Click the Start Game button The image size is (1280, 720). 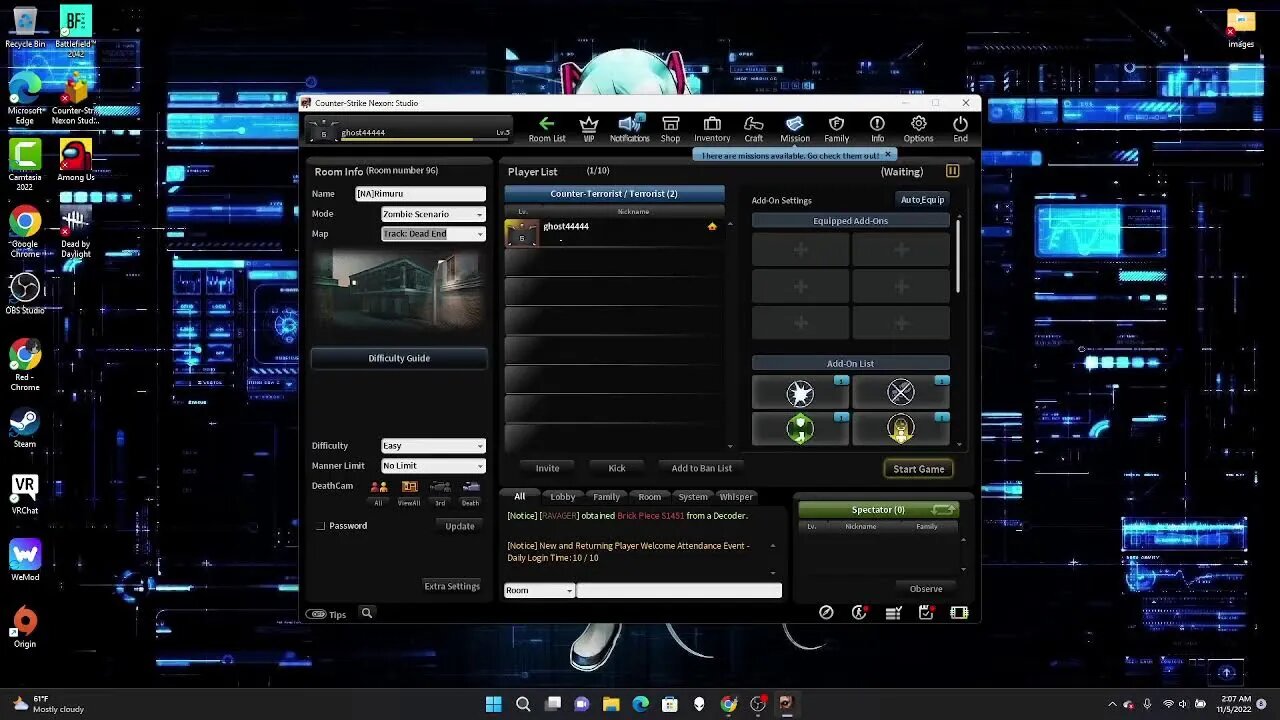point(918,469)
